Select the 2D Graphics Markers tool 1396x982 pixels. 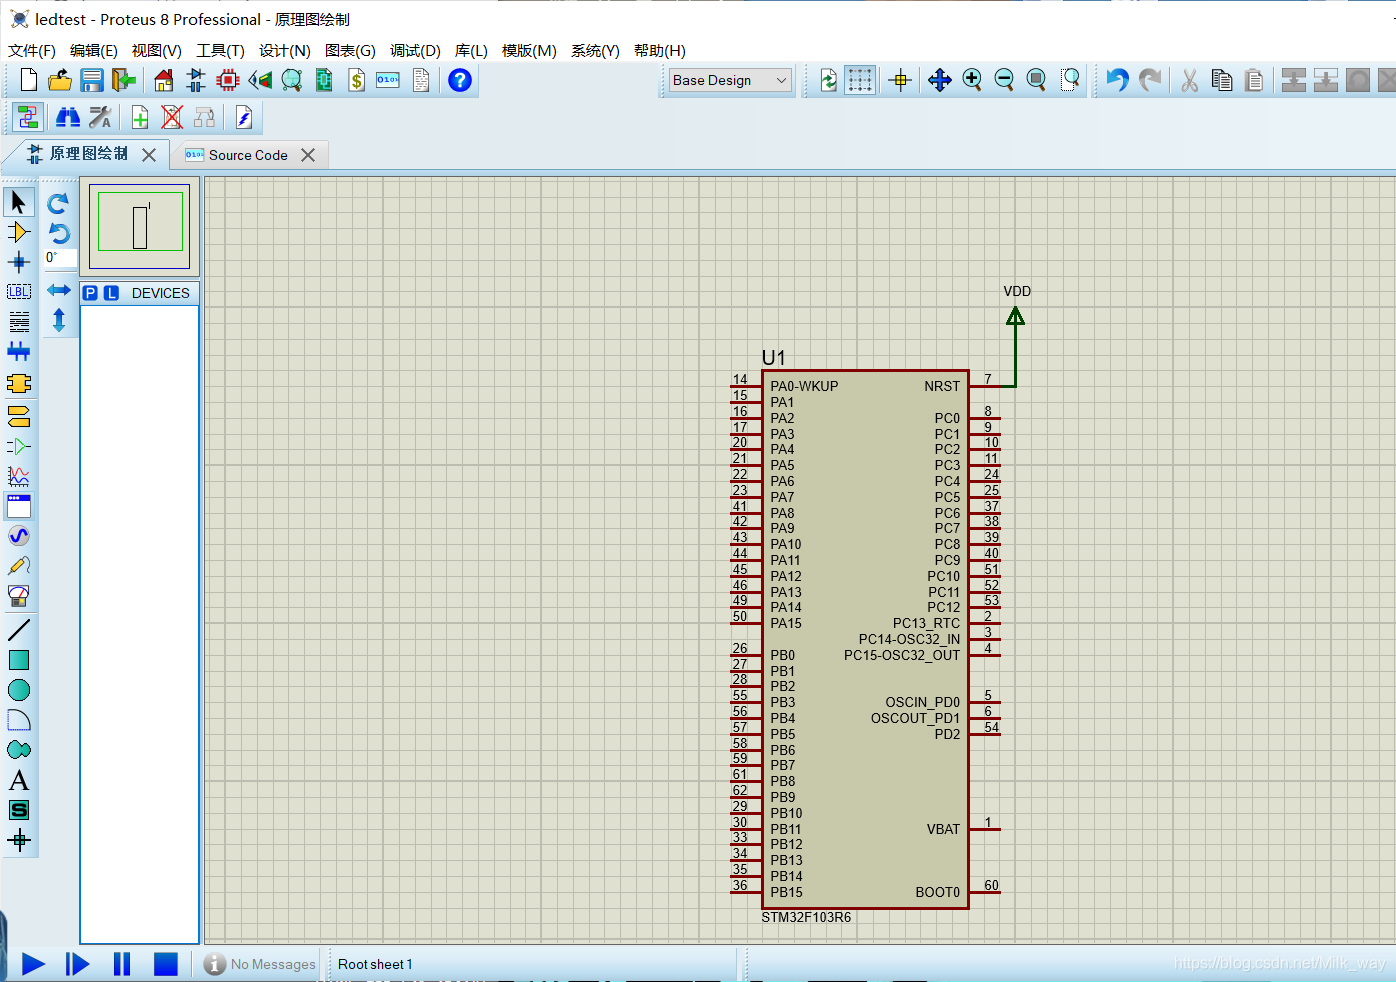[18, 840]
